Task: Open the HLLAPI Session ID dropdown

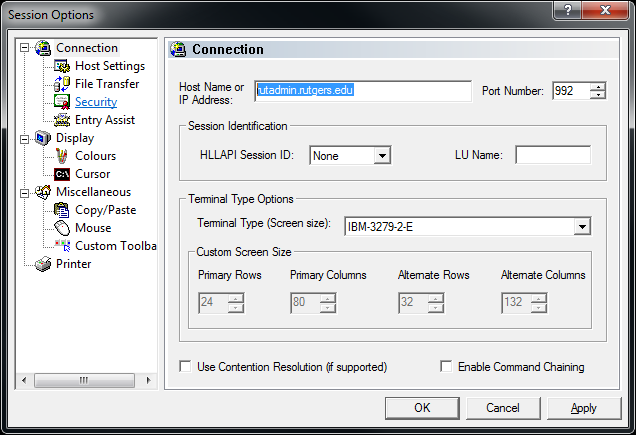Action: click(x=381, y=155)
